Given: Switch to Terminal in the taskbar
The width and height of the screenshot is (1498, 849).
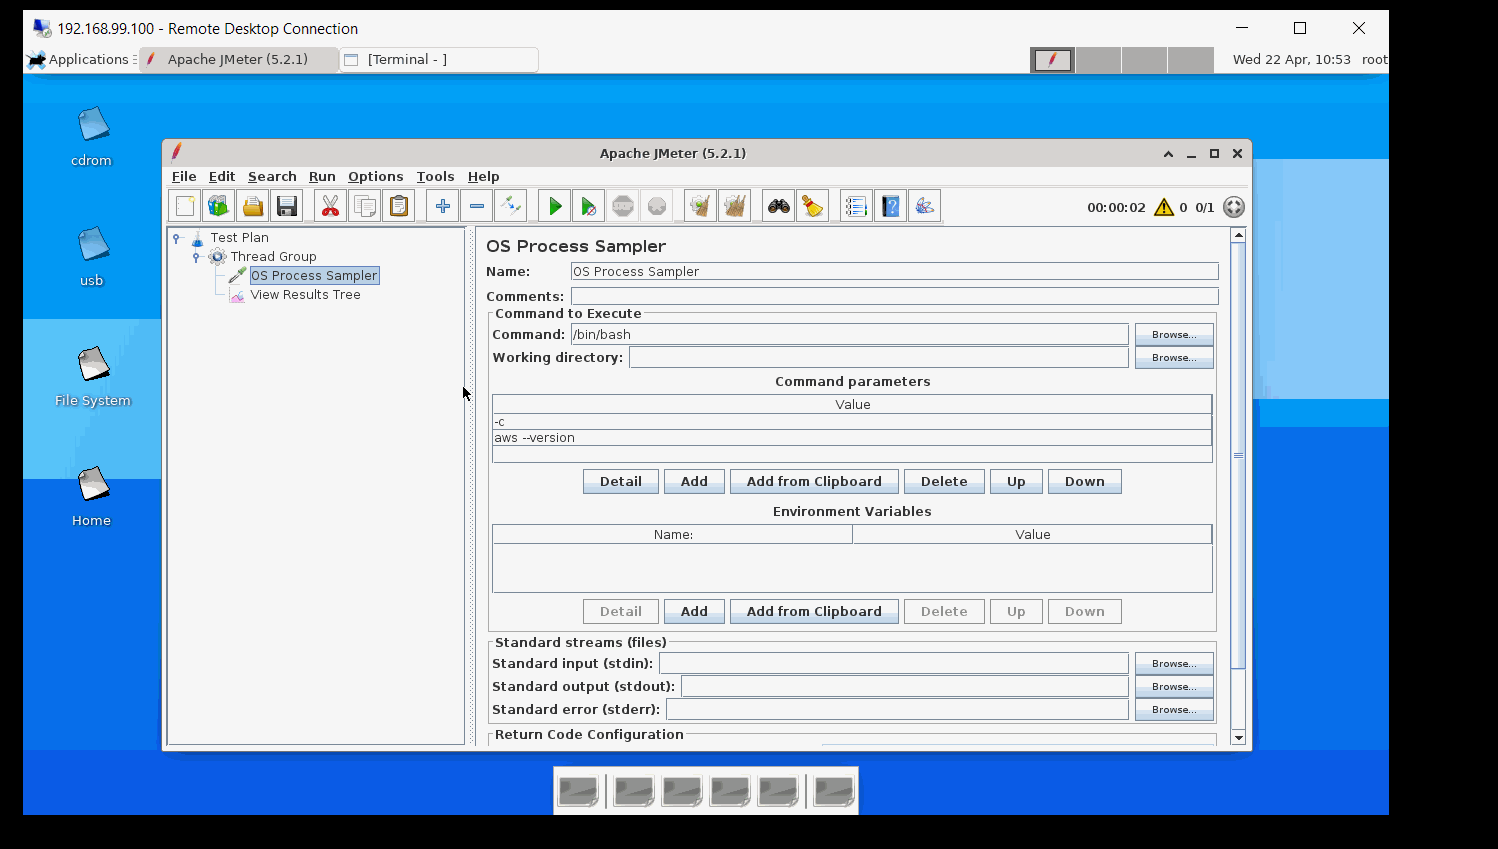Looking at the screenshot, I should tap(439, 59).
